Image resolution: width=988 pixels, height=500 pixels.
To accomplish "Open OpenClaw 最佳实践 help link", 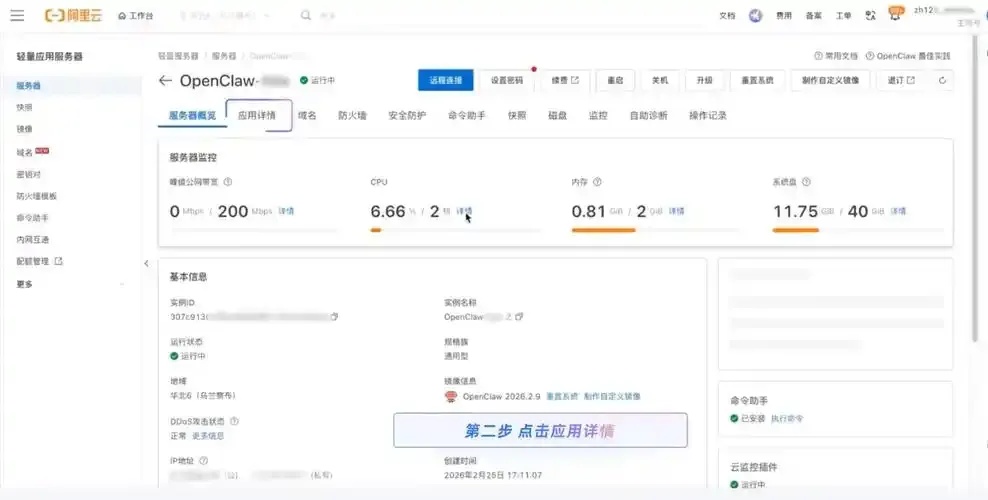I will tap(908, 56).
